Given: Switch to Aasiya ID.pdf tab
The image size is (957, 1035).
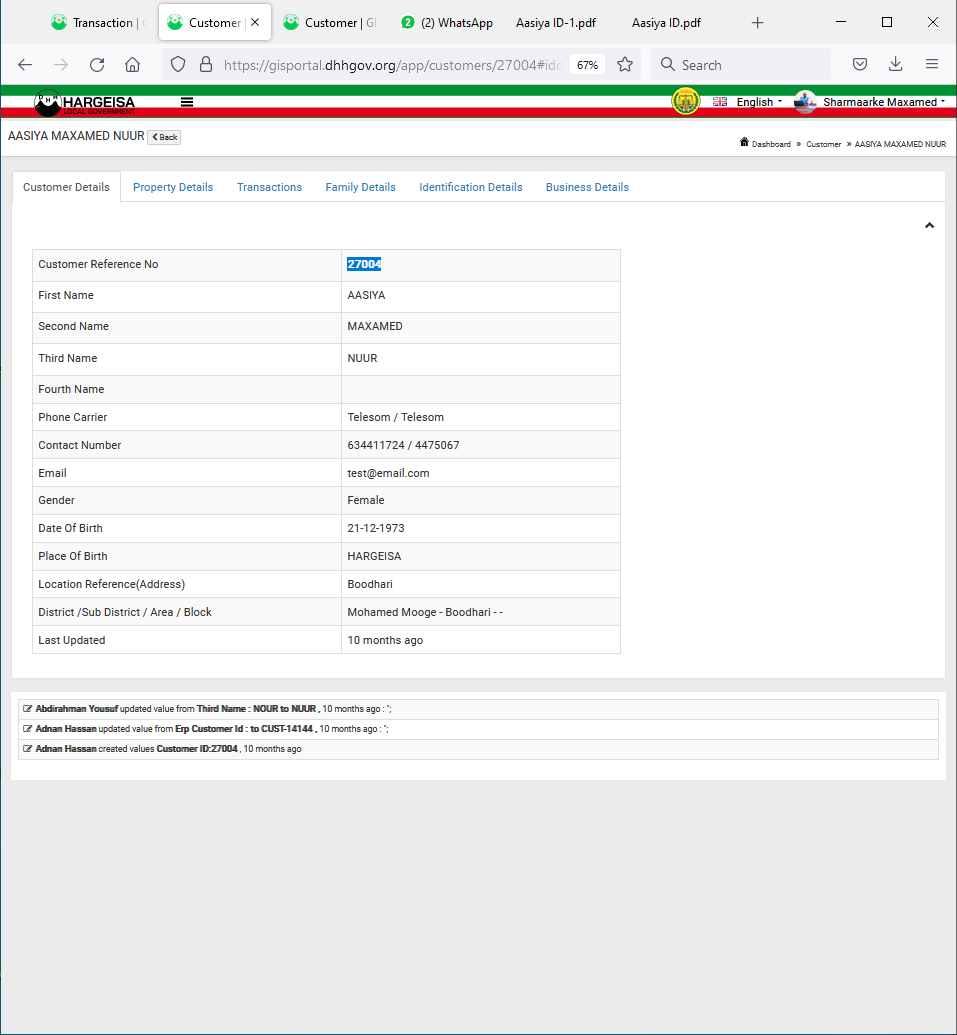Looking at the screenshot, I should [x=666, y=22].
